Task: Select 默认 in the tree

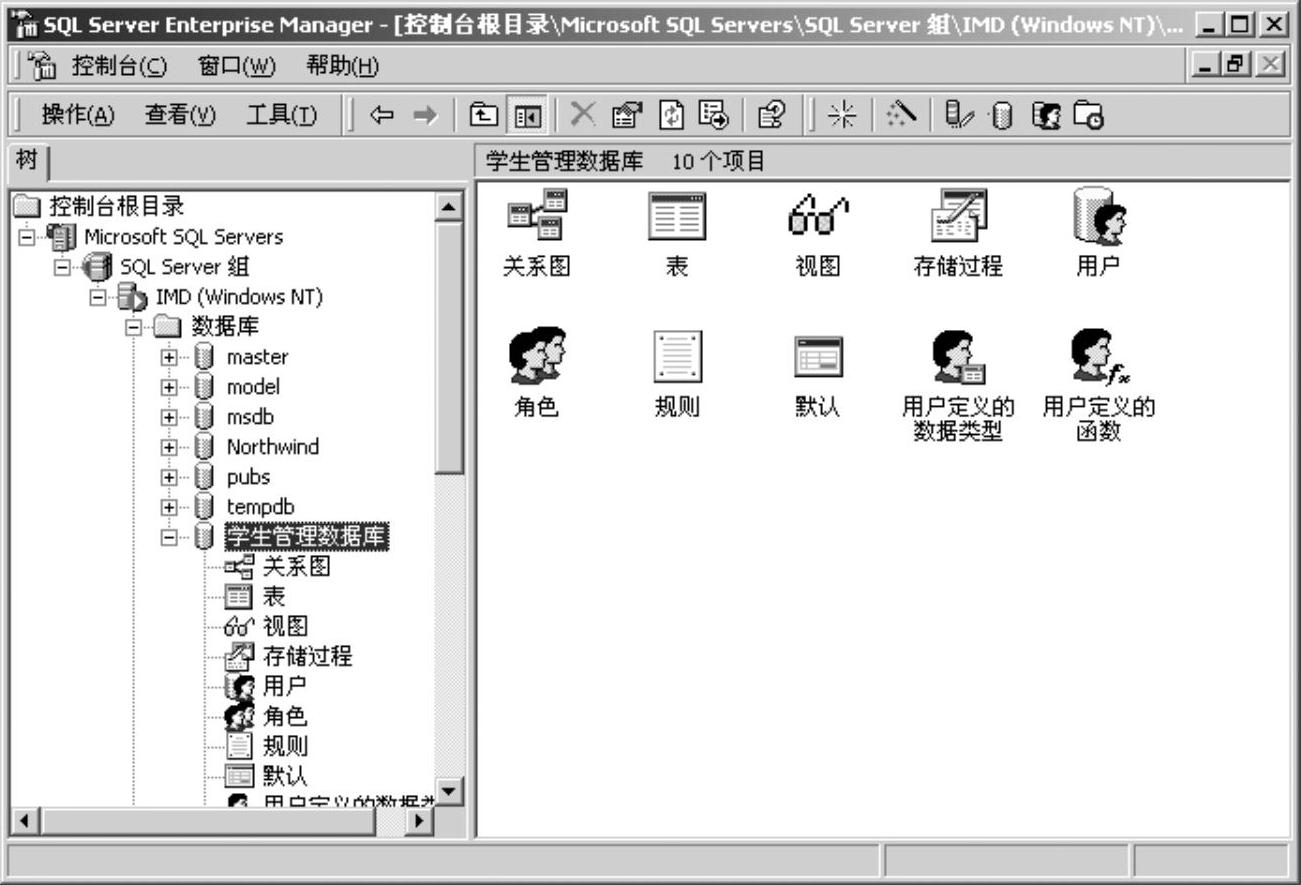Action: (x=285, y=776)
